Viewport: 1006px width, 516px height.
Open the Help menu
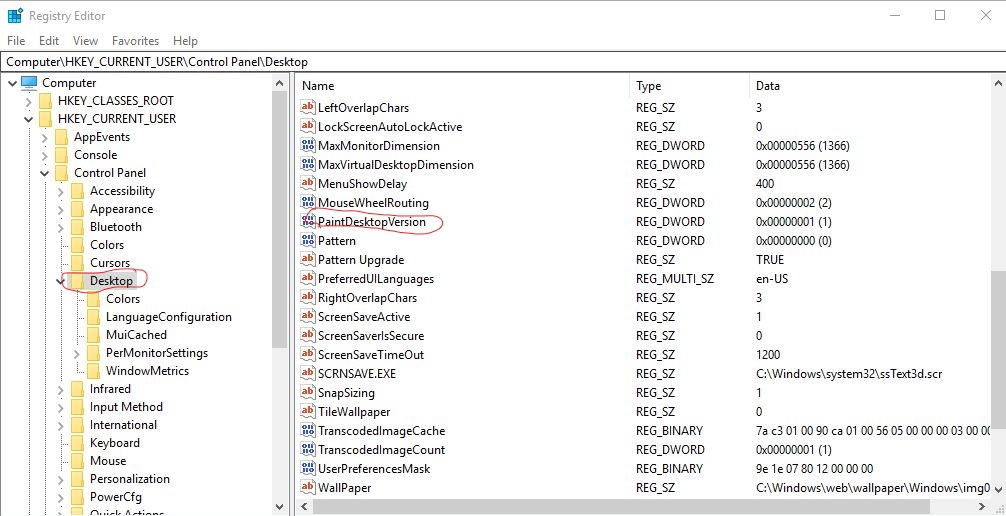pyautogui.click(x=185, y=40)
